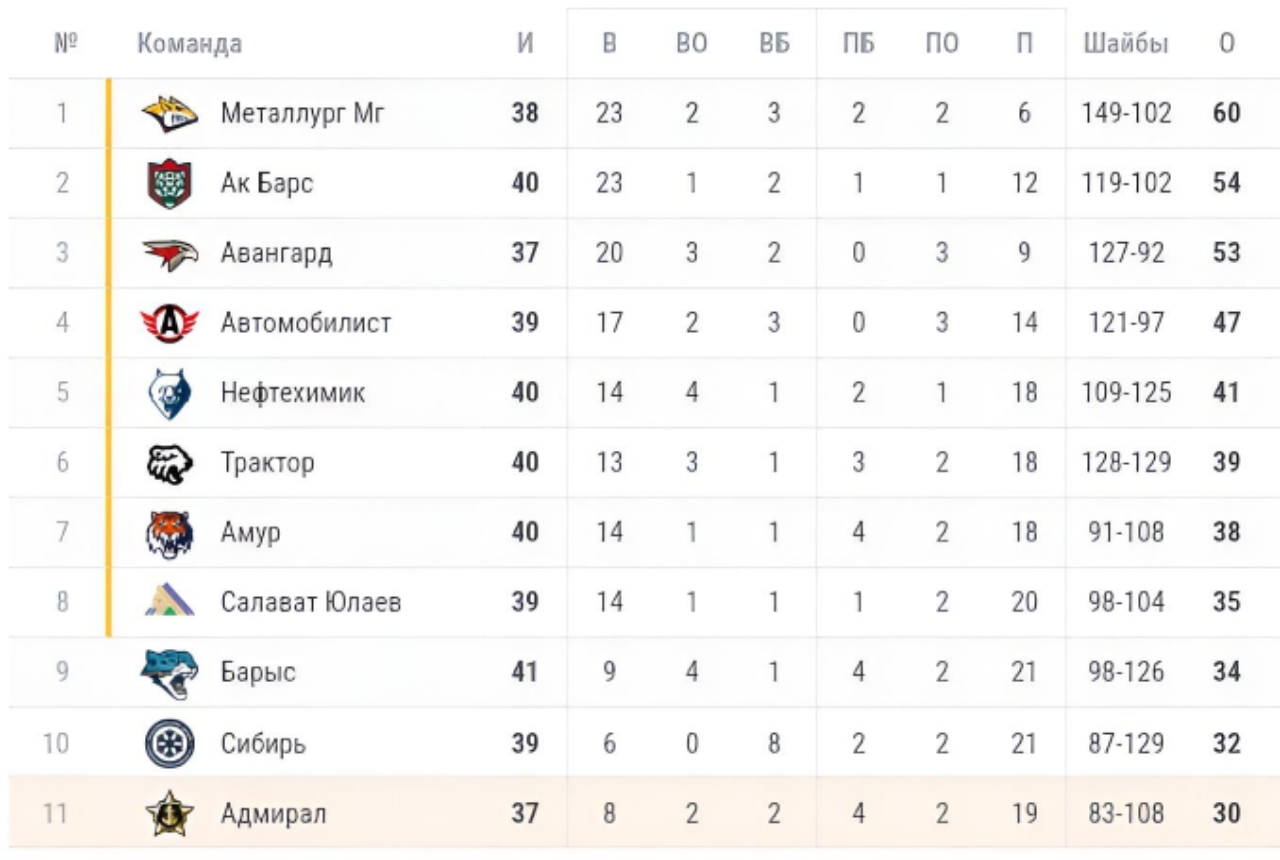Click the Сибирь snowflake logo
Screen dimensions: 1280x860
(x=169, y=744)
